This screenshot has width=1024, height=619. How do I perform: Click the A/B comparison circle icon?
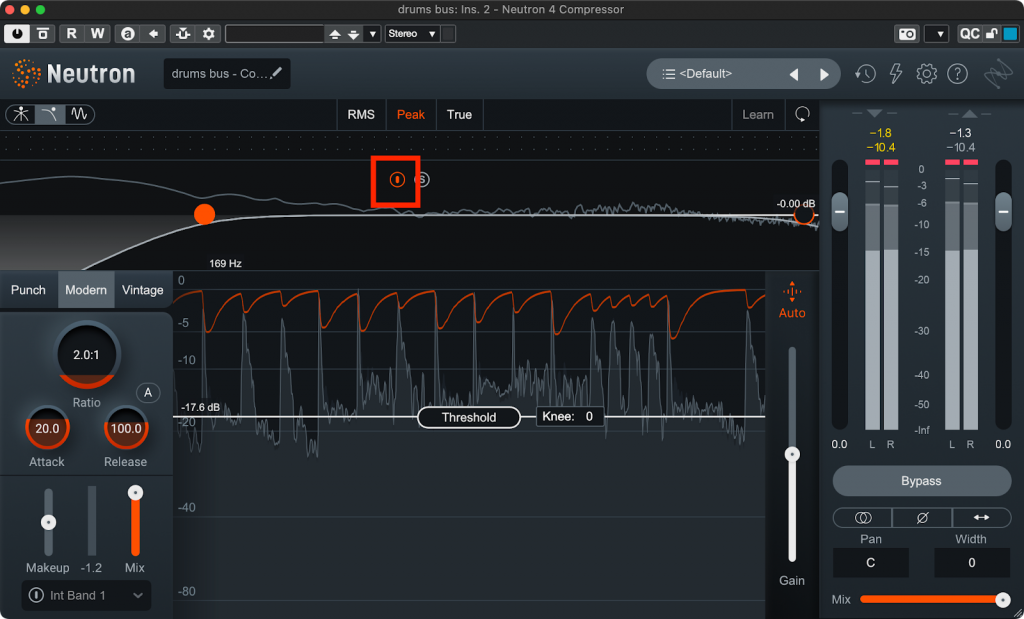pos(127,33)
